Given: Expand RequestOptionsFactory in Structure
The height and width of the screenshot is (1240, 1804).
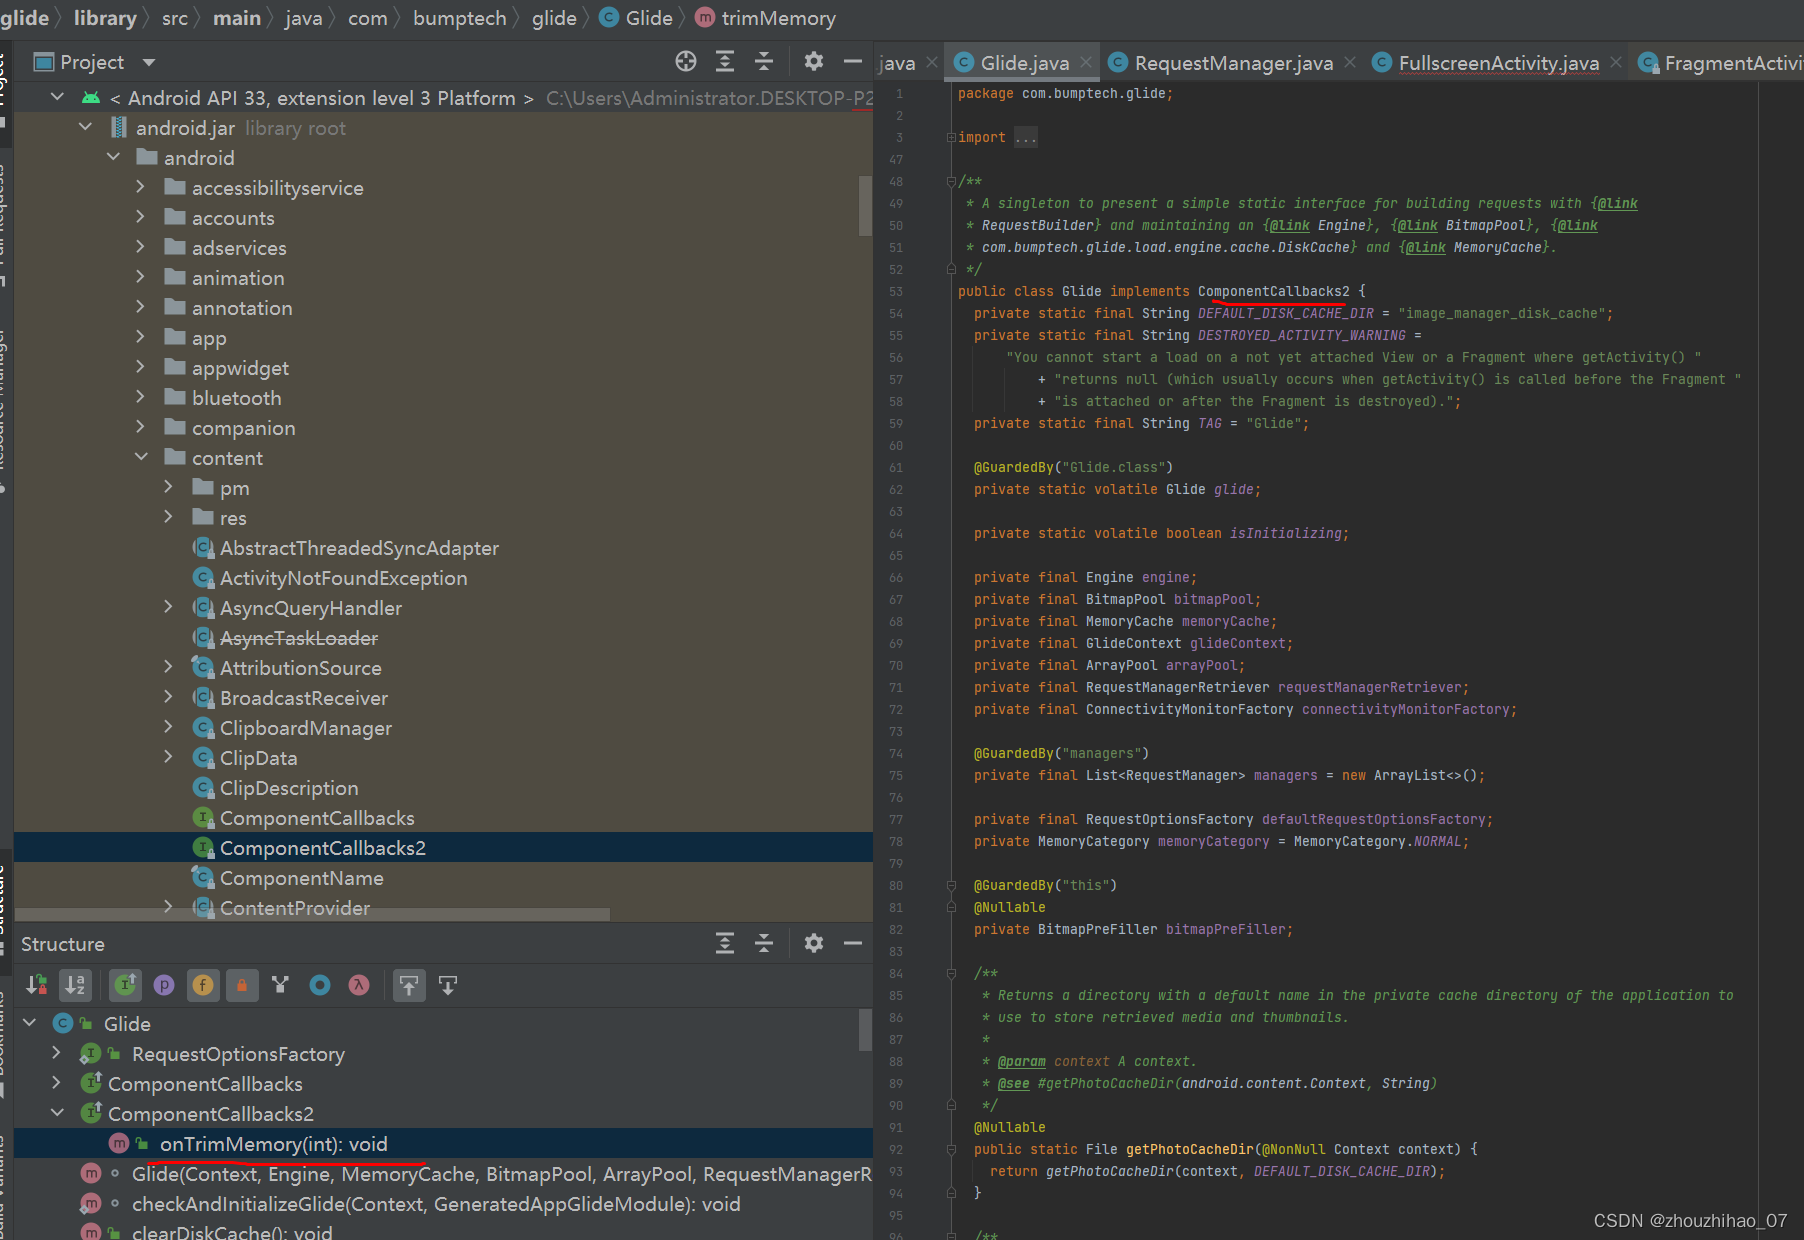Looking at the screenshot, I should [57, 1053].
